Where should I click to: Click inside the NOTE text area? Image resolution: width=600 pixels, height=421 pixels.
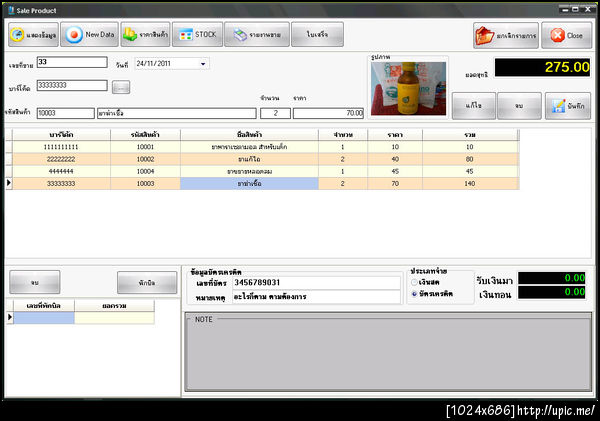(388, 356)
